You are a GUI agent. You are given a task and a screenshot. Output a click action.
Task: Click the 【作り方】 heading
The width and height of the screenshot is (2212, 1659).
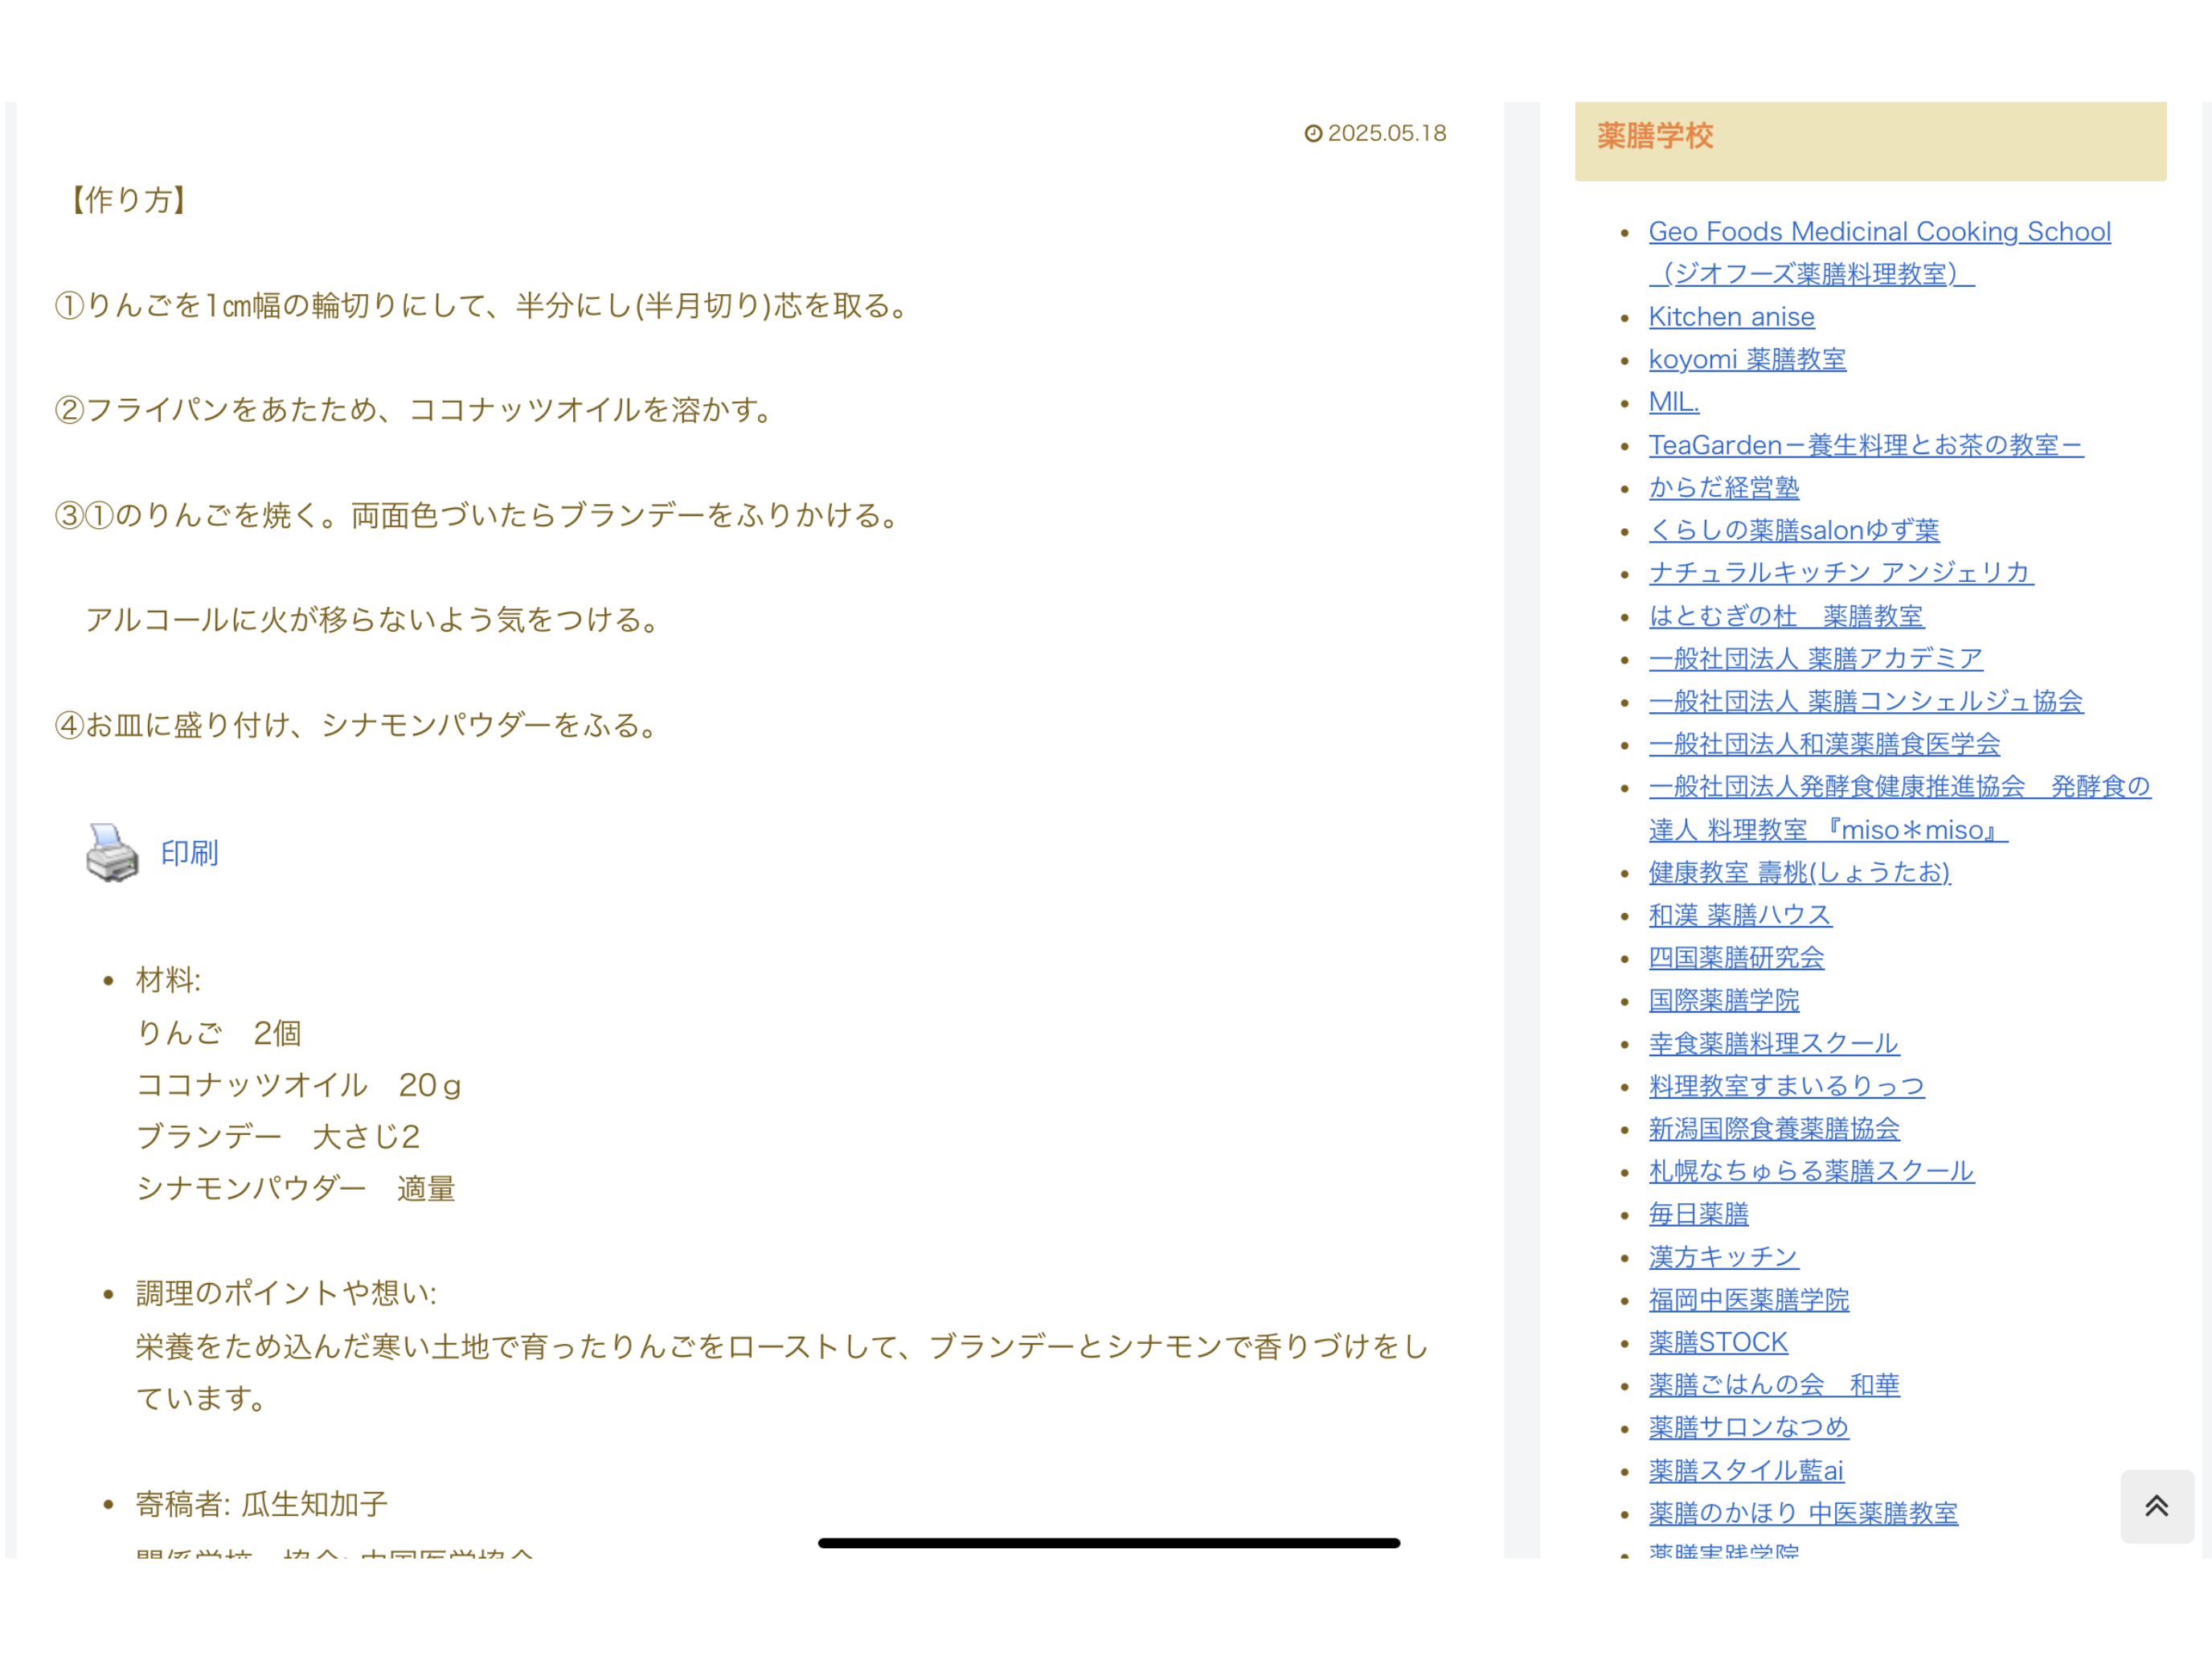[x=128, y=200]
